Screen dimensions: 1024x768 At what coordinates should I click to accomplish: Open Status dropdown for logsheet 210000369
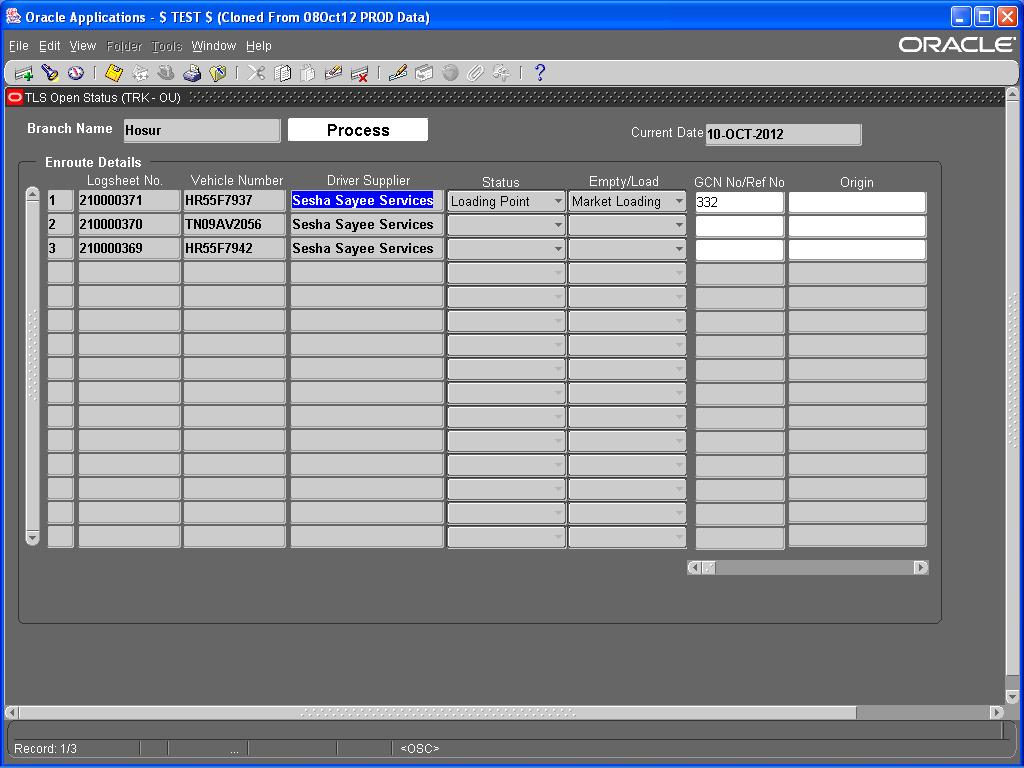coord(506,249)
